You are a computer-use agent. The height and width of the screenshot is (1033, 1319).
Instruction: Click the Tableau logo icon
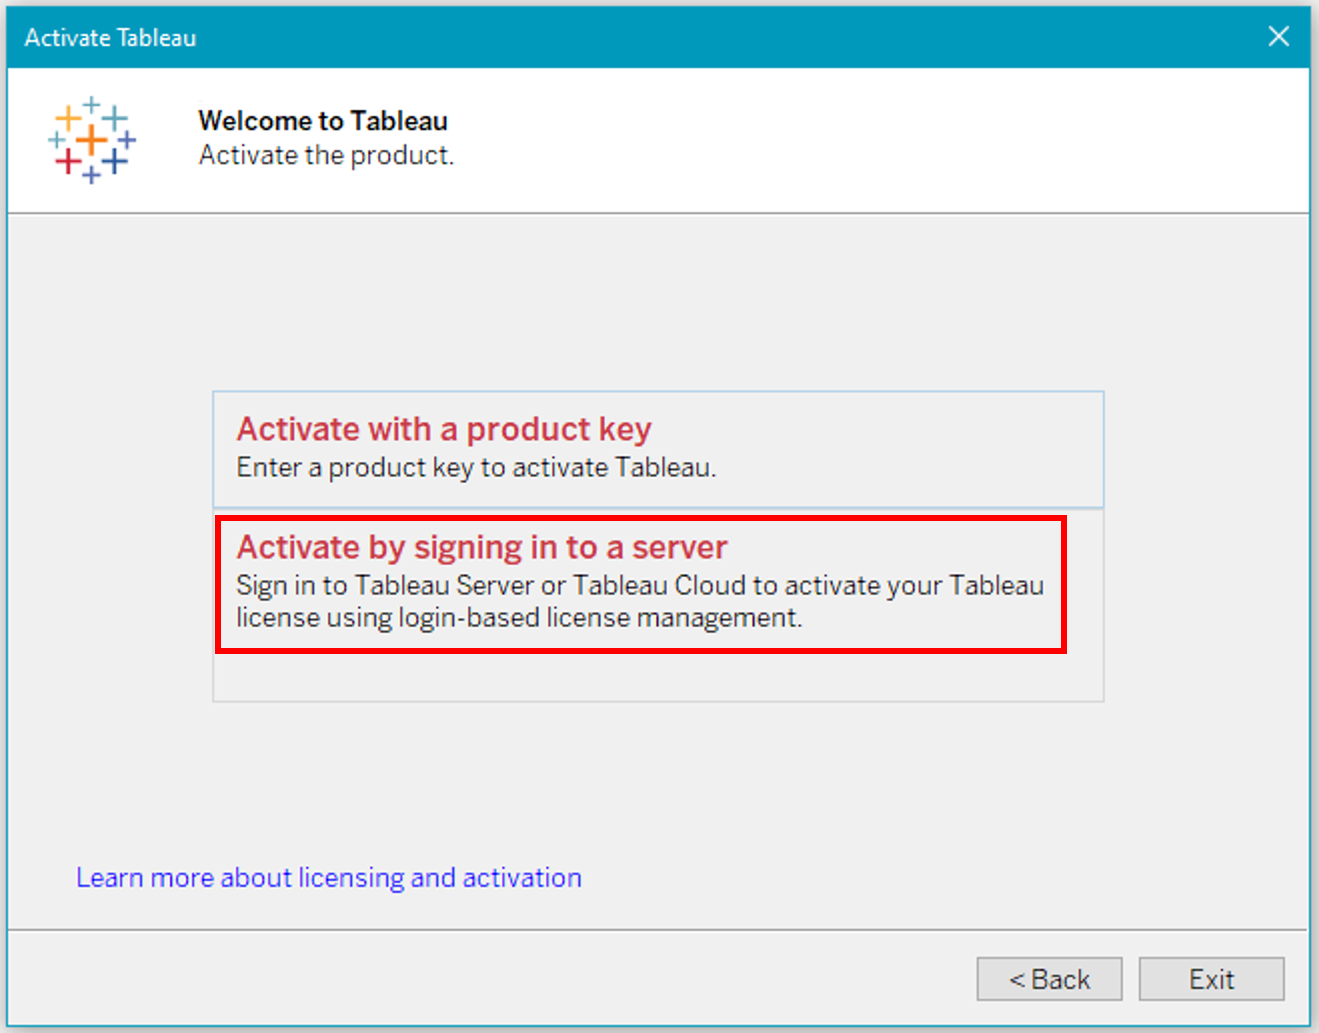coord(91,140)
